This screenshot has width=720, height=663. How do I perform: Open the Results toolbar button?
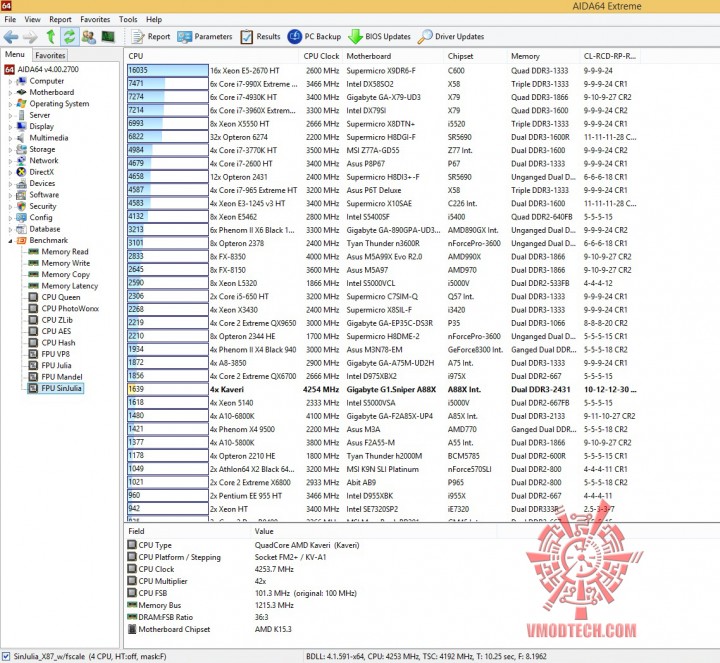coord(260,36)
